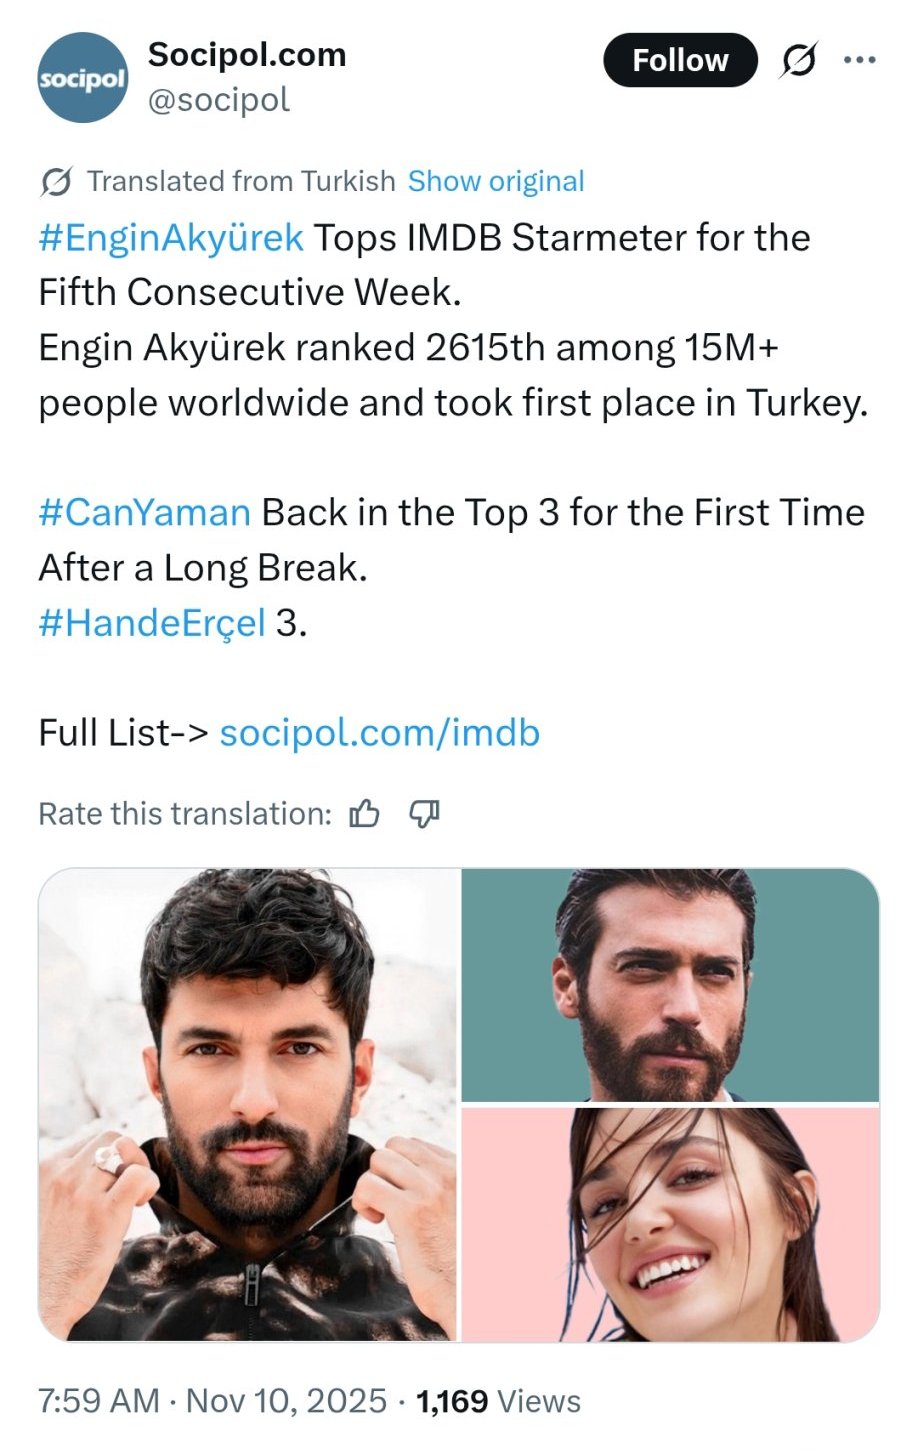This screenshot has width=918, height=1452.
Task: Visit the socipol.com/imdb link
Action: click(x=379, y=733)
